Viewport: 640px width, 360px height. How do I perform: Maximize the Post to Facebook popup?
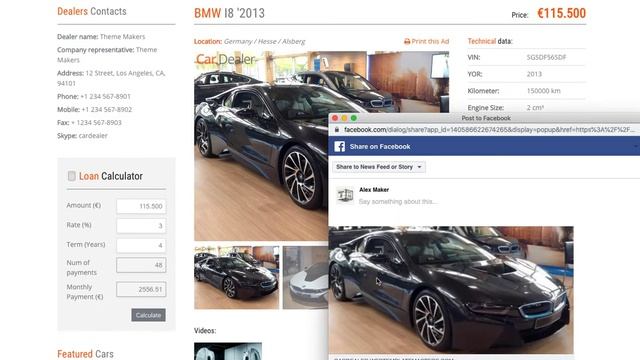pos(354,118)
